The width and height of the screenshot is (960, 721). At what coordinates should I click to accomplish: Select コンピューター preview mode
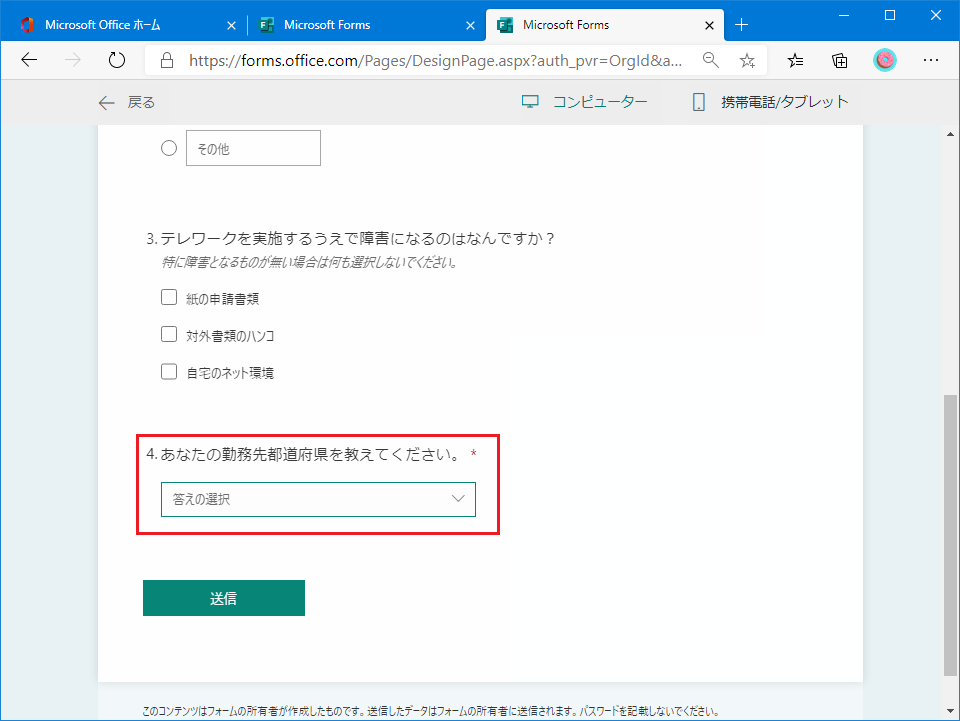pyautogui.click(x=585, y=102)
